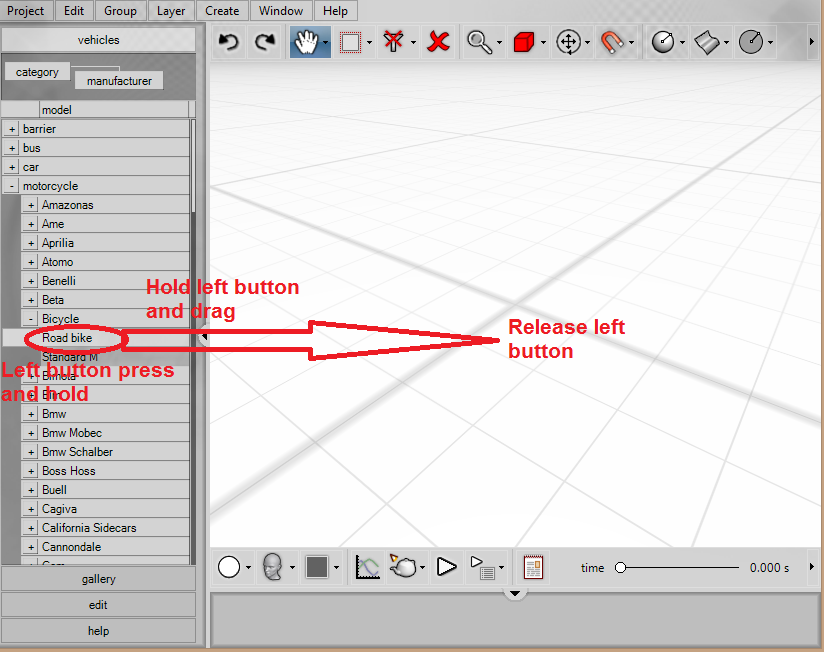Open the Group menu
This screenshot has height=652, width=824.
tap(120, 11)
